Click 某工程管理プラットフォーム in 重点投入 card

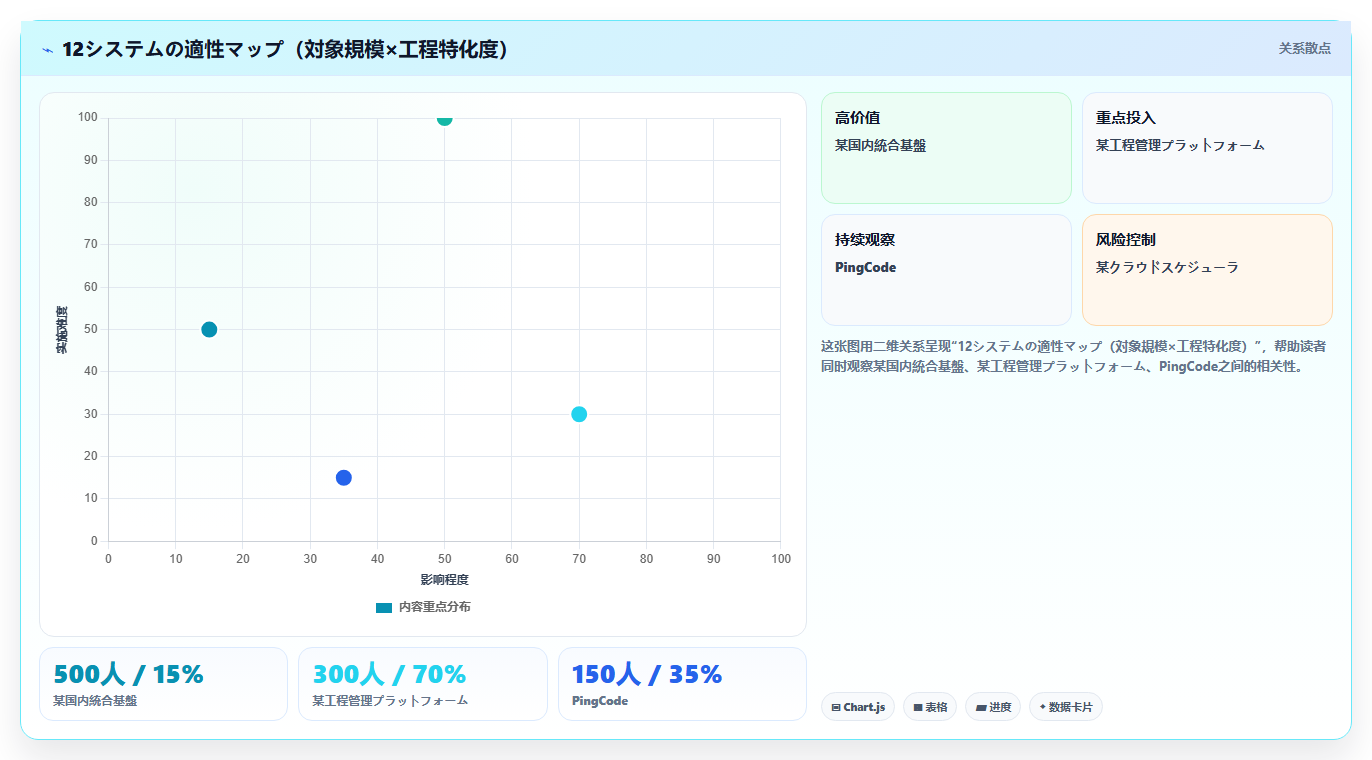[x=1180, y=145]
